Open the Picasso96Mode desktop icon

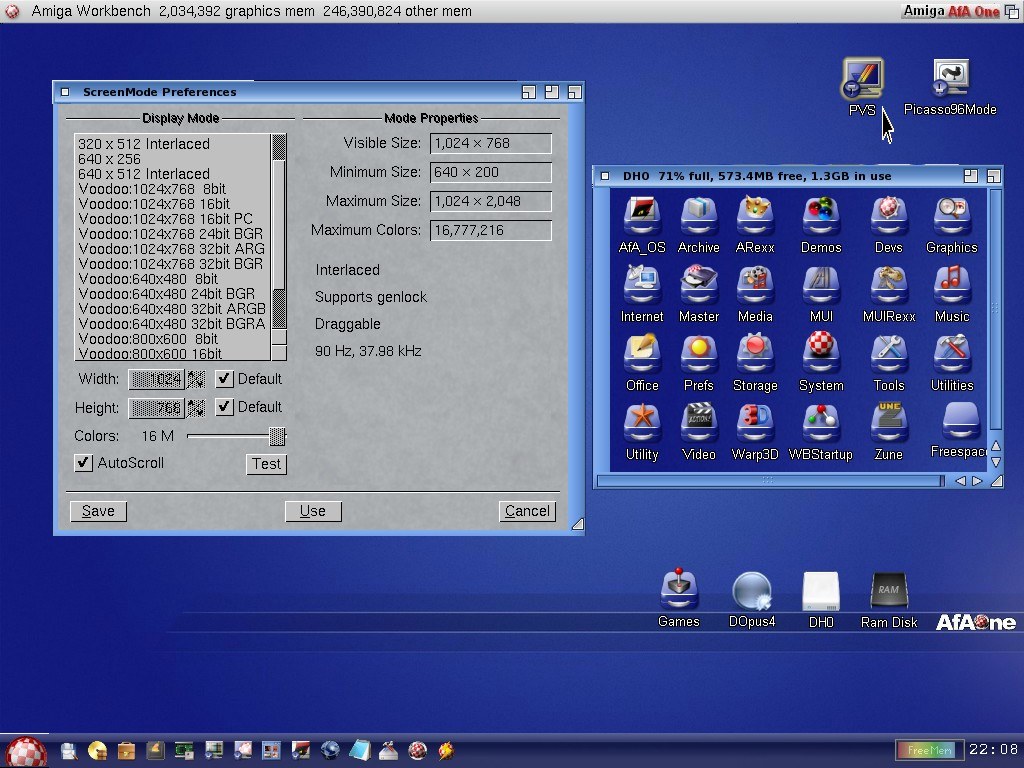pos(950,80)
